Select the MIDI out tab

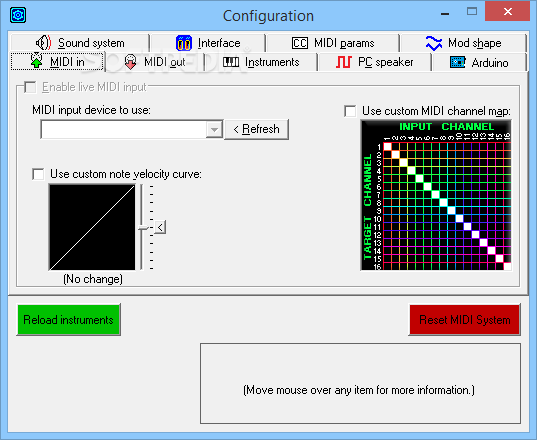pyautogui.click(x=155, y=62)
